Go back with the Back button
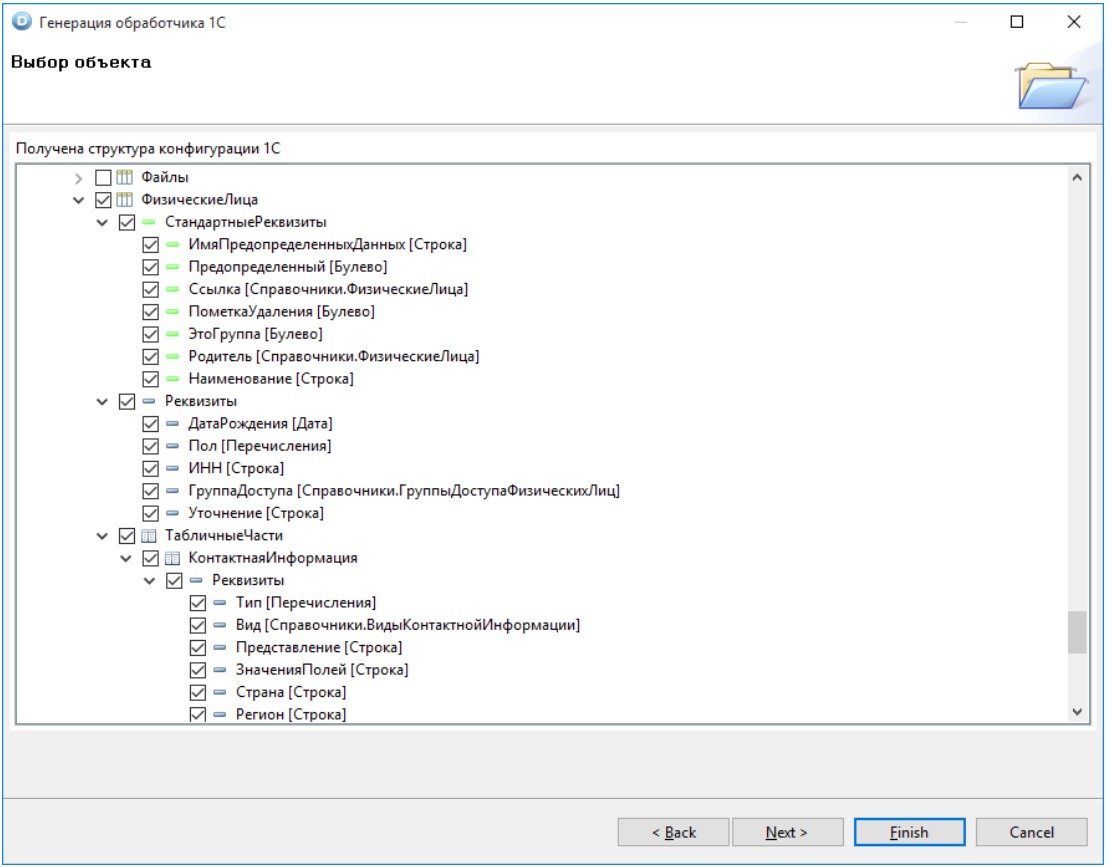 click(673, 832)
